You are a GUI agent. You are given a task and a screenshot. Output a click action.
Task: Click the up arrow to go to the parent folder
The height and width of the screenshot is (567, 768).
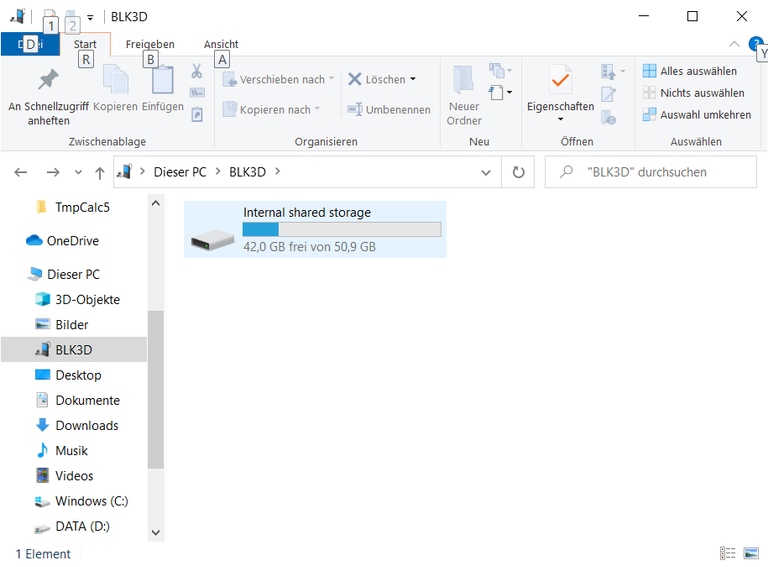[x=99, y=172]
